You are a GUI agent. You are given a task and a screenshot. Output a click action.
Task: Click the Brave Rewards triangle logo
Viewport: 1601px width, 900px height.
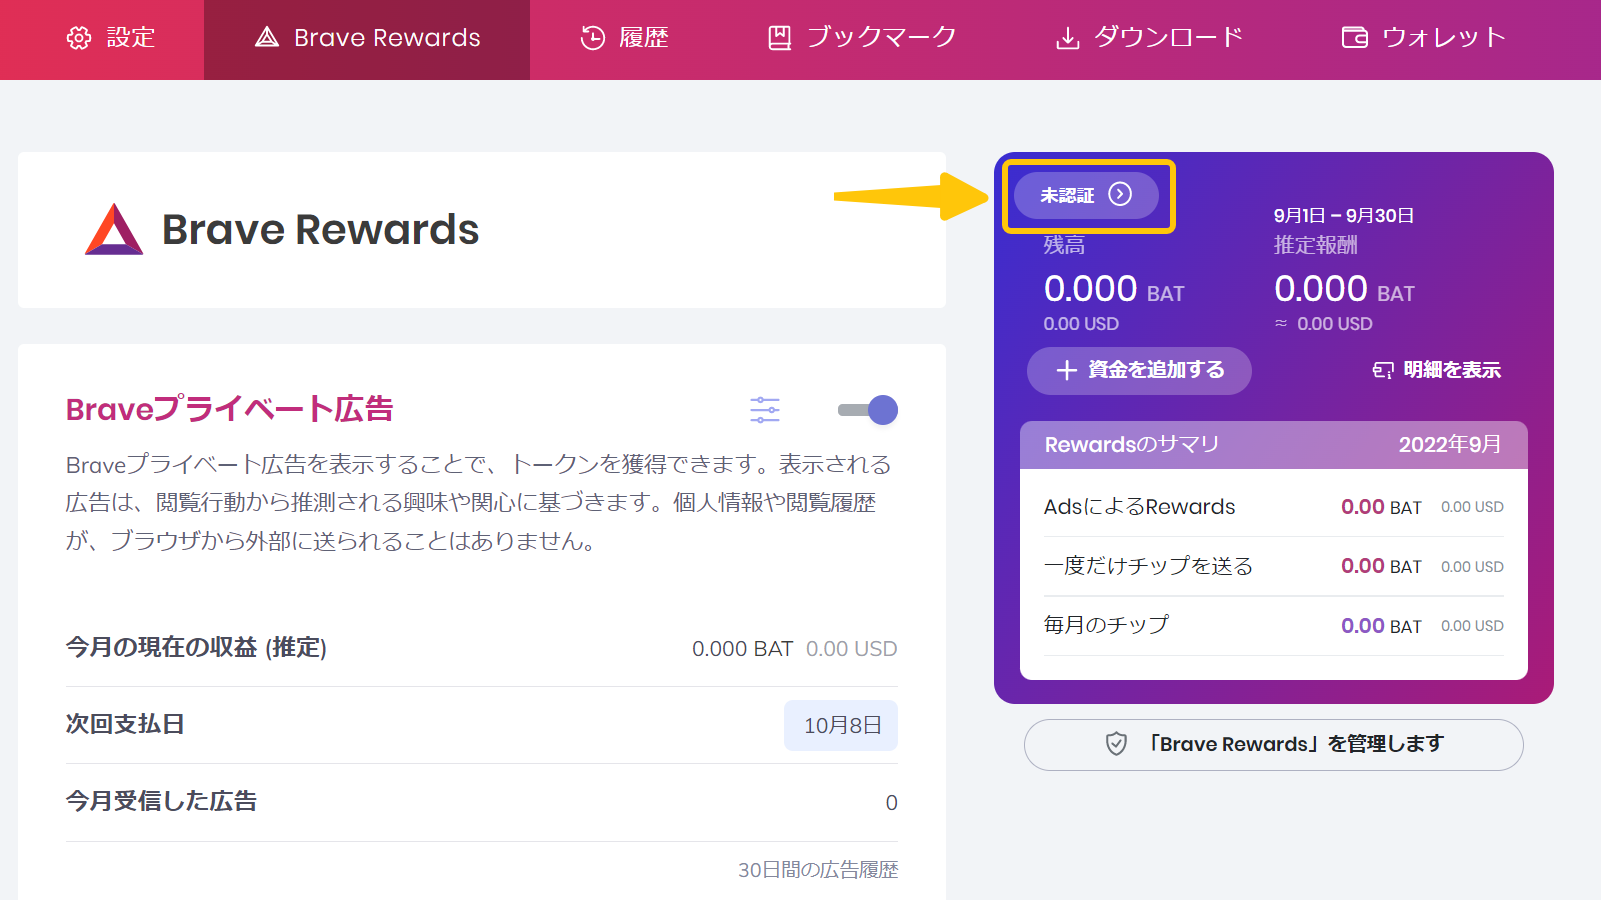pyautogui.click(x=114, y=229)
